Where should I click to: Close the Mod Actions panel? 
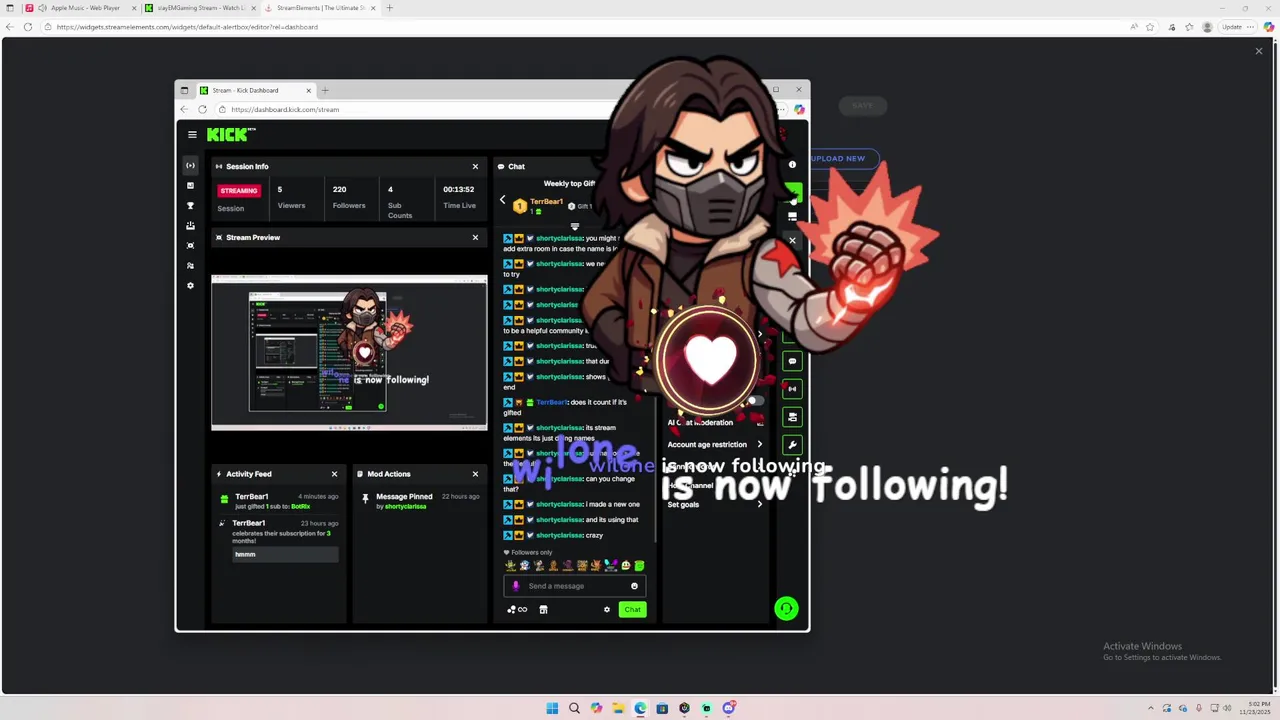click(475, 474)
